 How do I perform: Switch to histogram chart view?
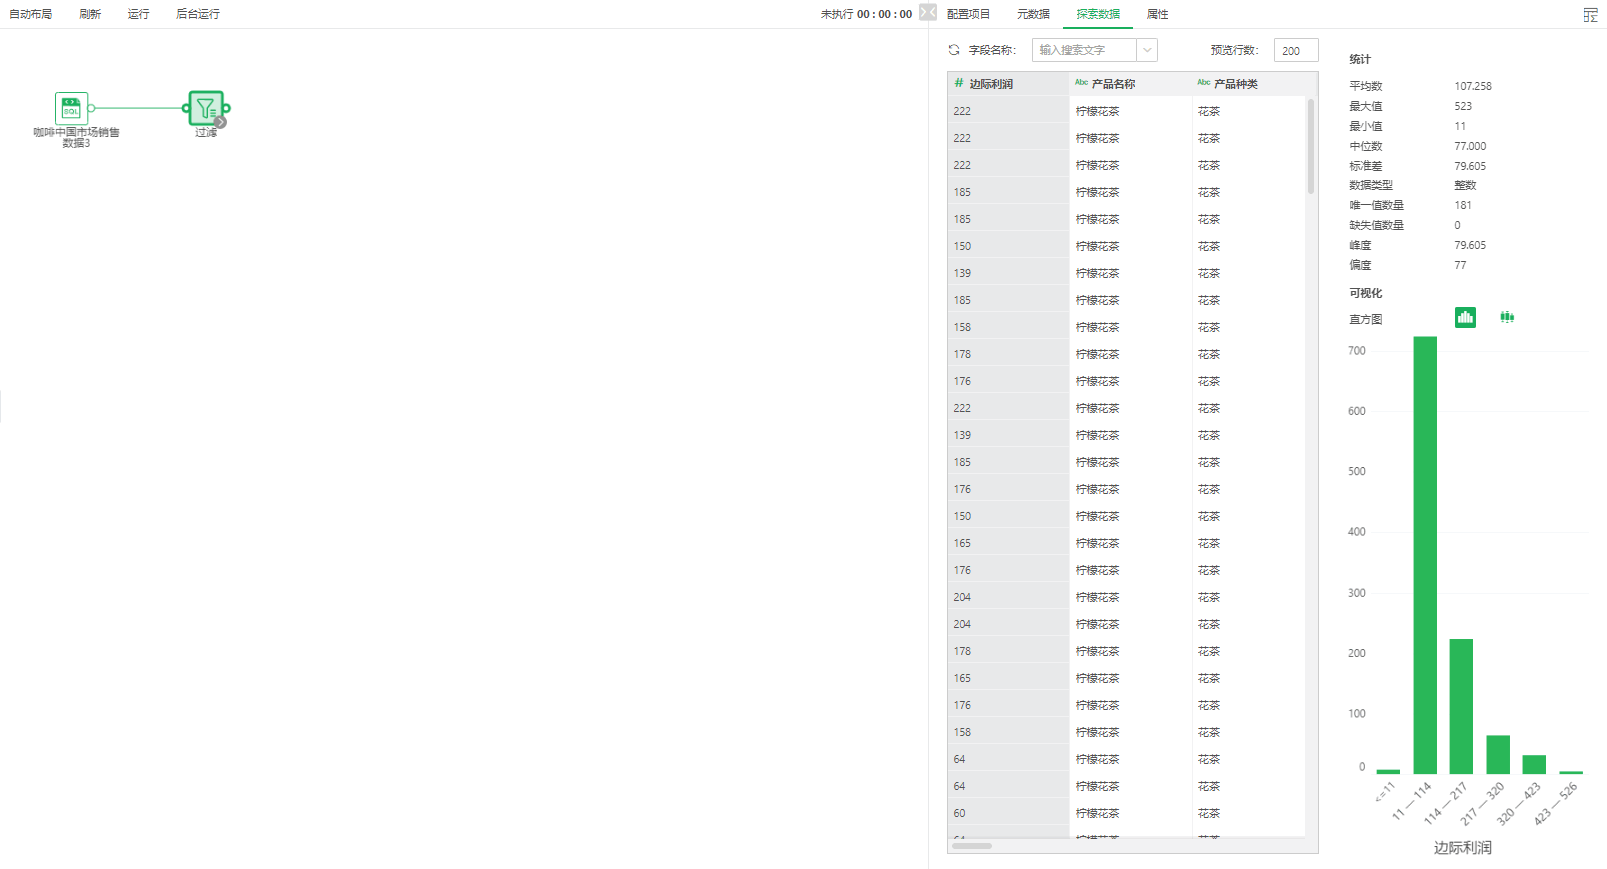click(x=1465, y=318)
